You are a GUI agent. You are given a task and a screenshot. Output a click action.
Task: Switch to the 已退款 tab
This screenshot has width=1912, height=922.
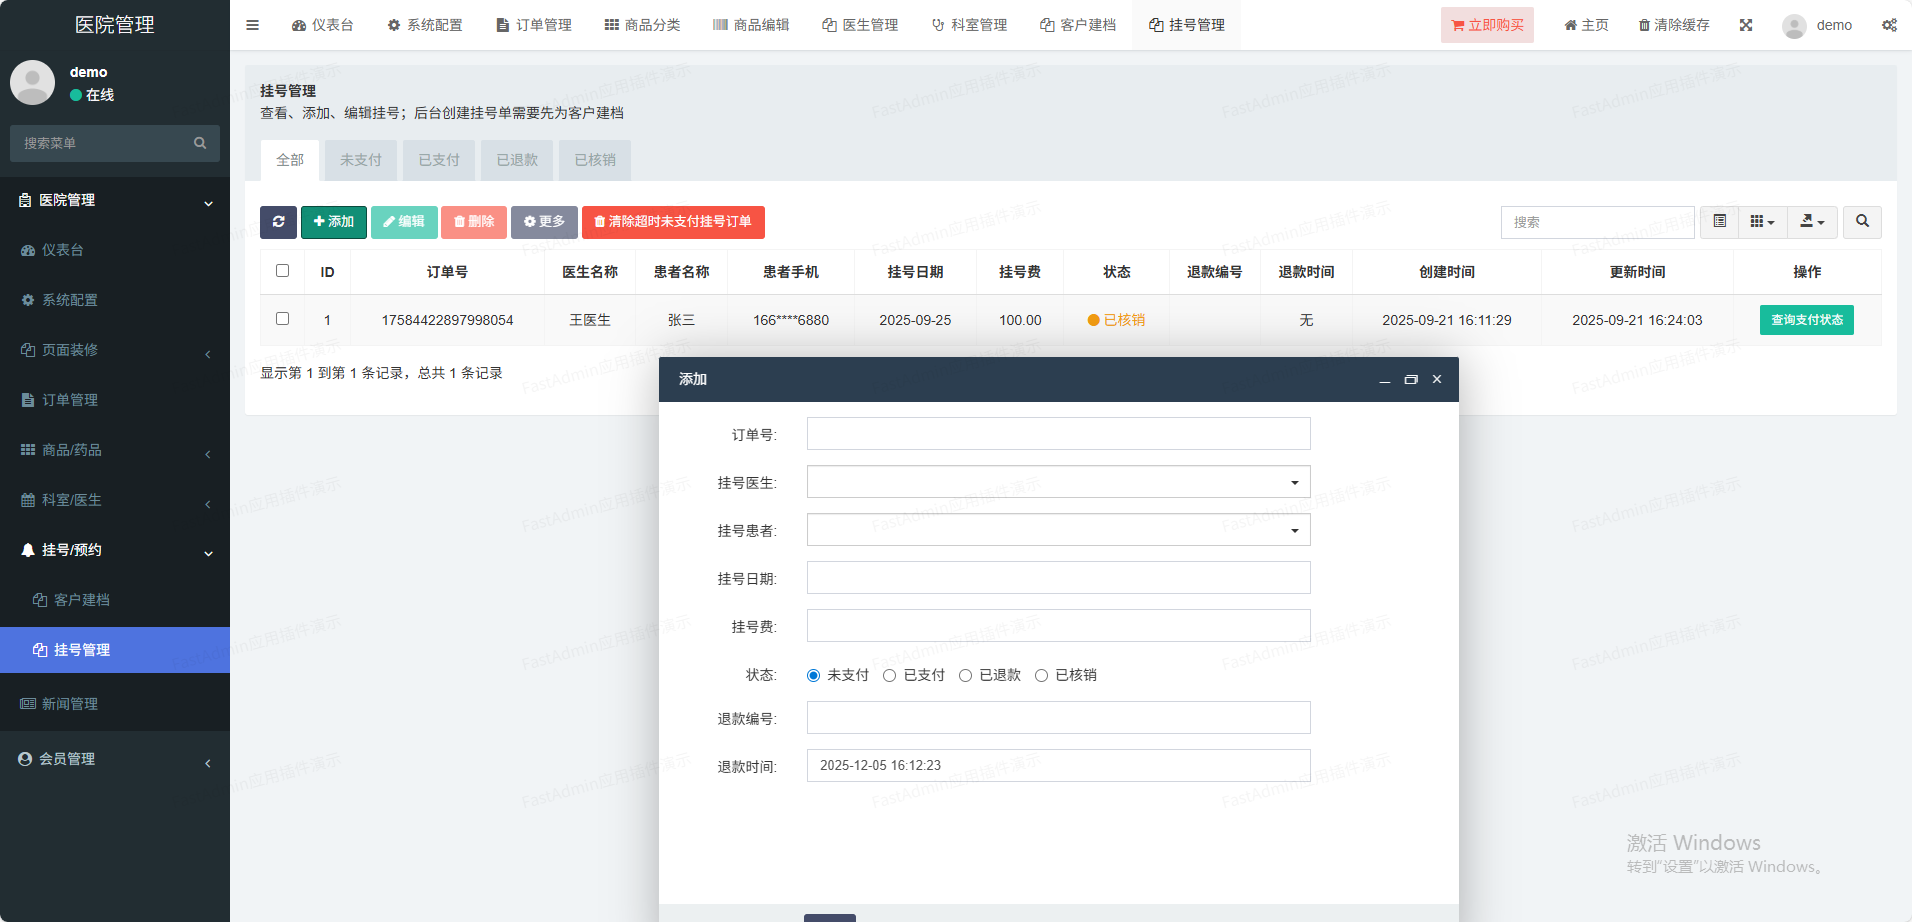[517, 160]
